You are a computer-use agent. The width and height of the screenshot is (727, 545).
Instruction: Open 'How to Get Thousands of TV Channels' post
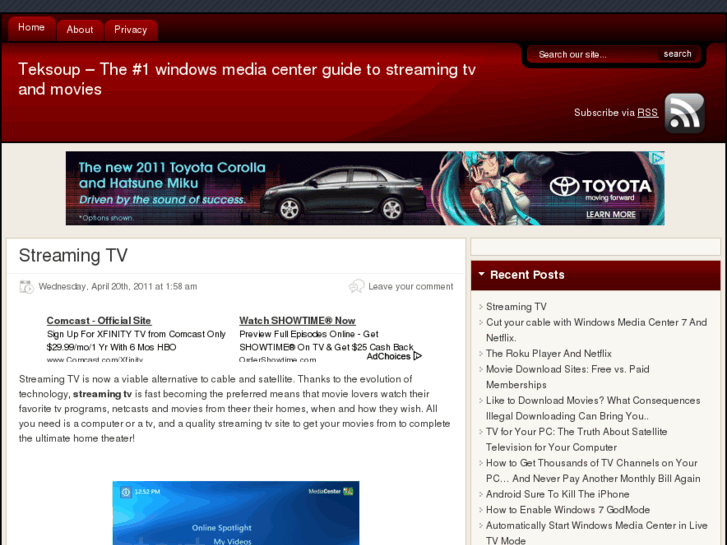593,471
